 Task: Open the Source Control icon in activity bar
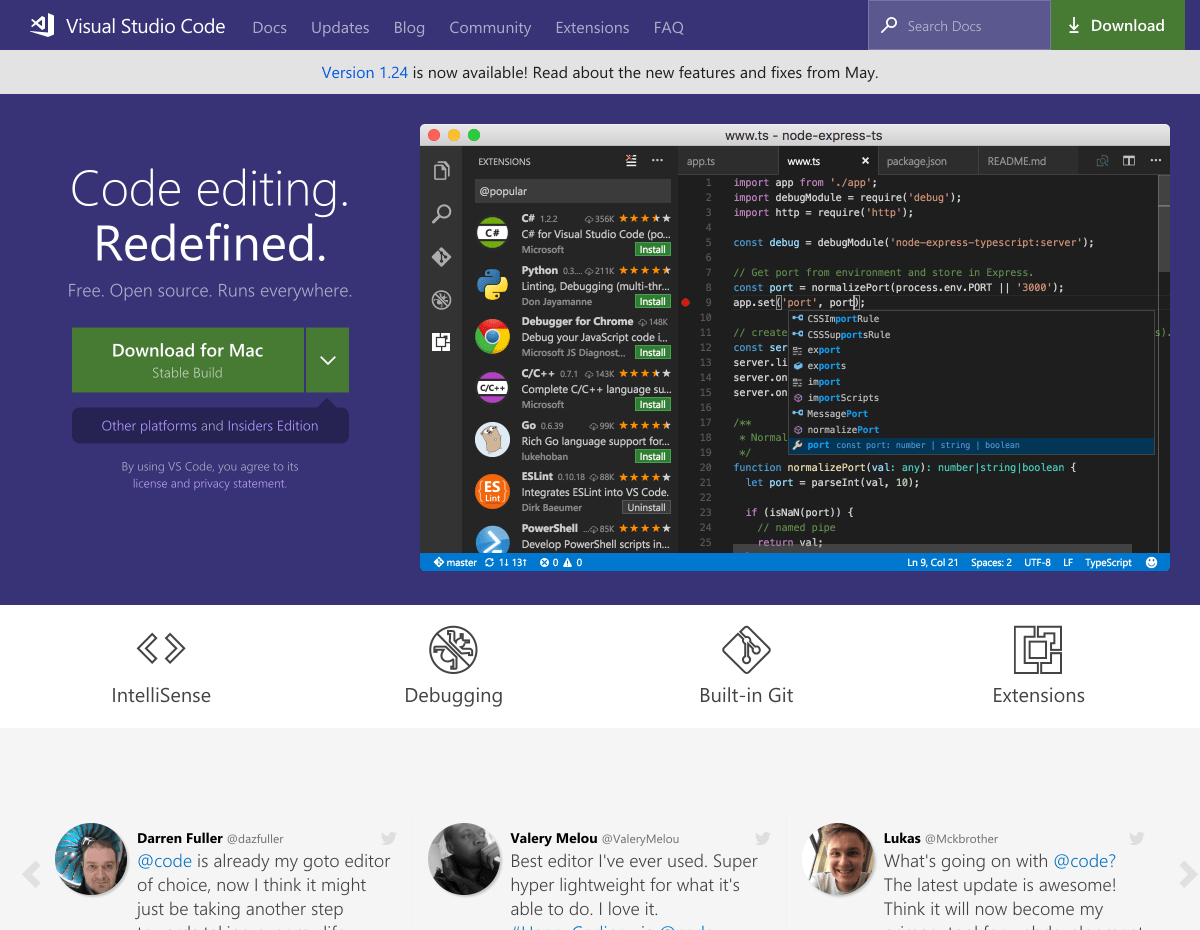[441, 257]
